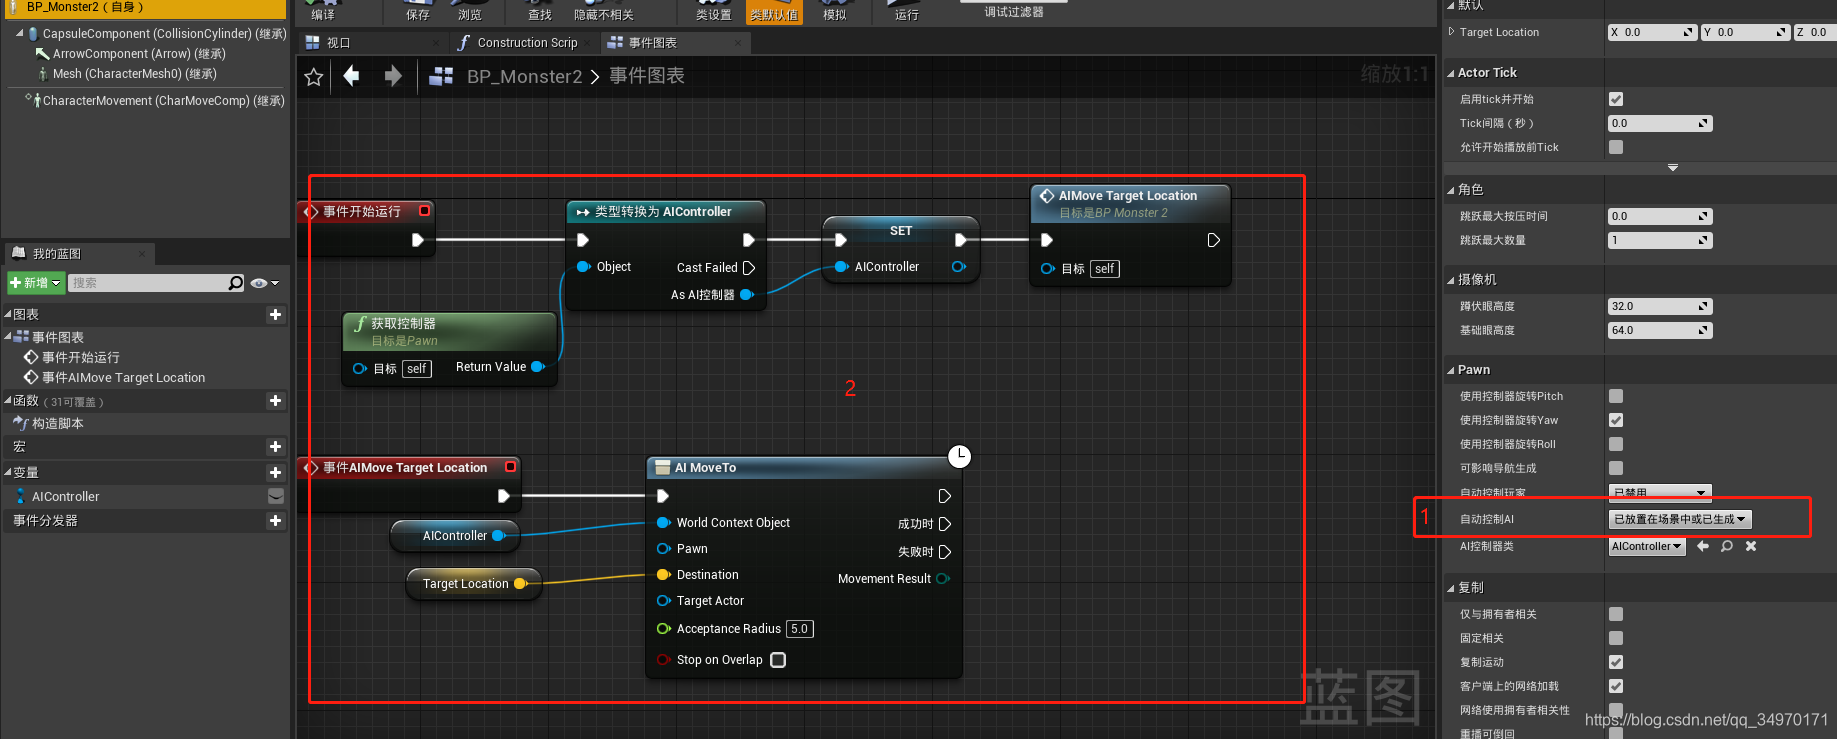The width and height of the screenshot is (1837, 739).
Task: Show advanced Actor Tick options arrow
Action: tap(1673, 168)
